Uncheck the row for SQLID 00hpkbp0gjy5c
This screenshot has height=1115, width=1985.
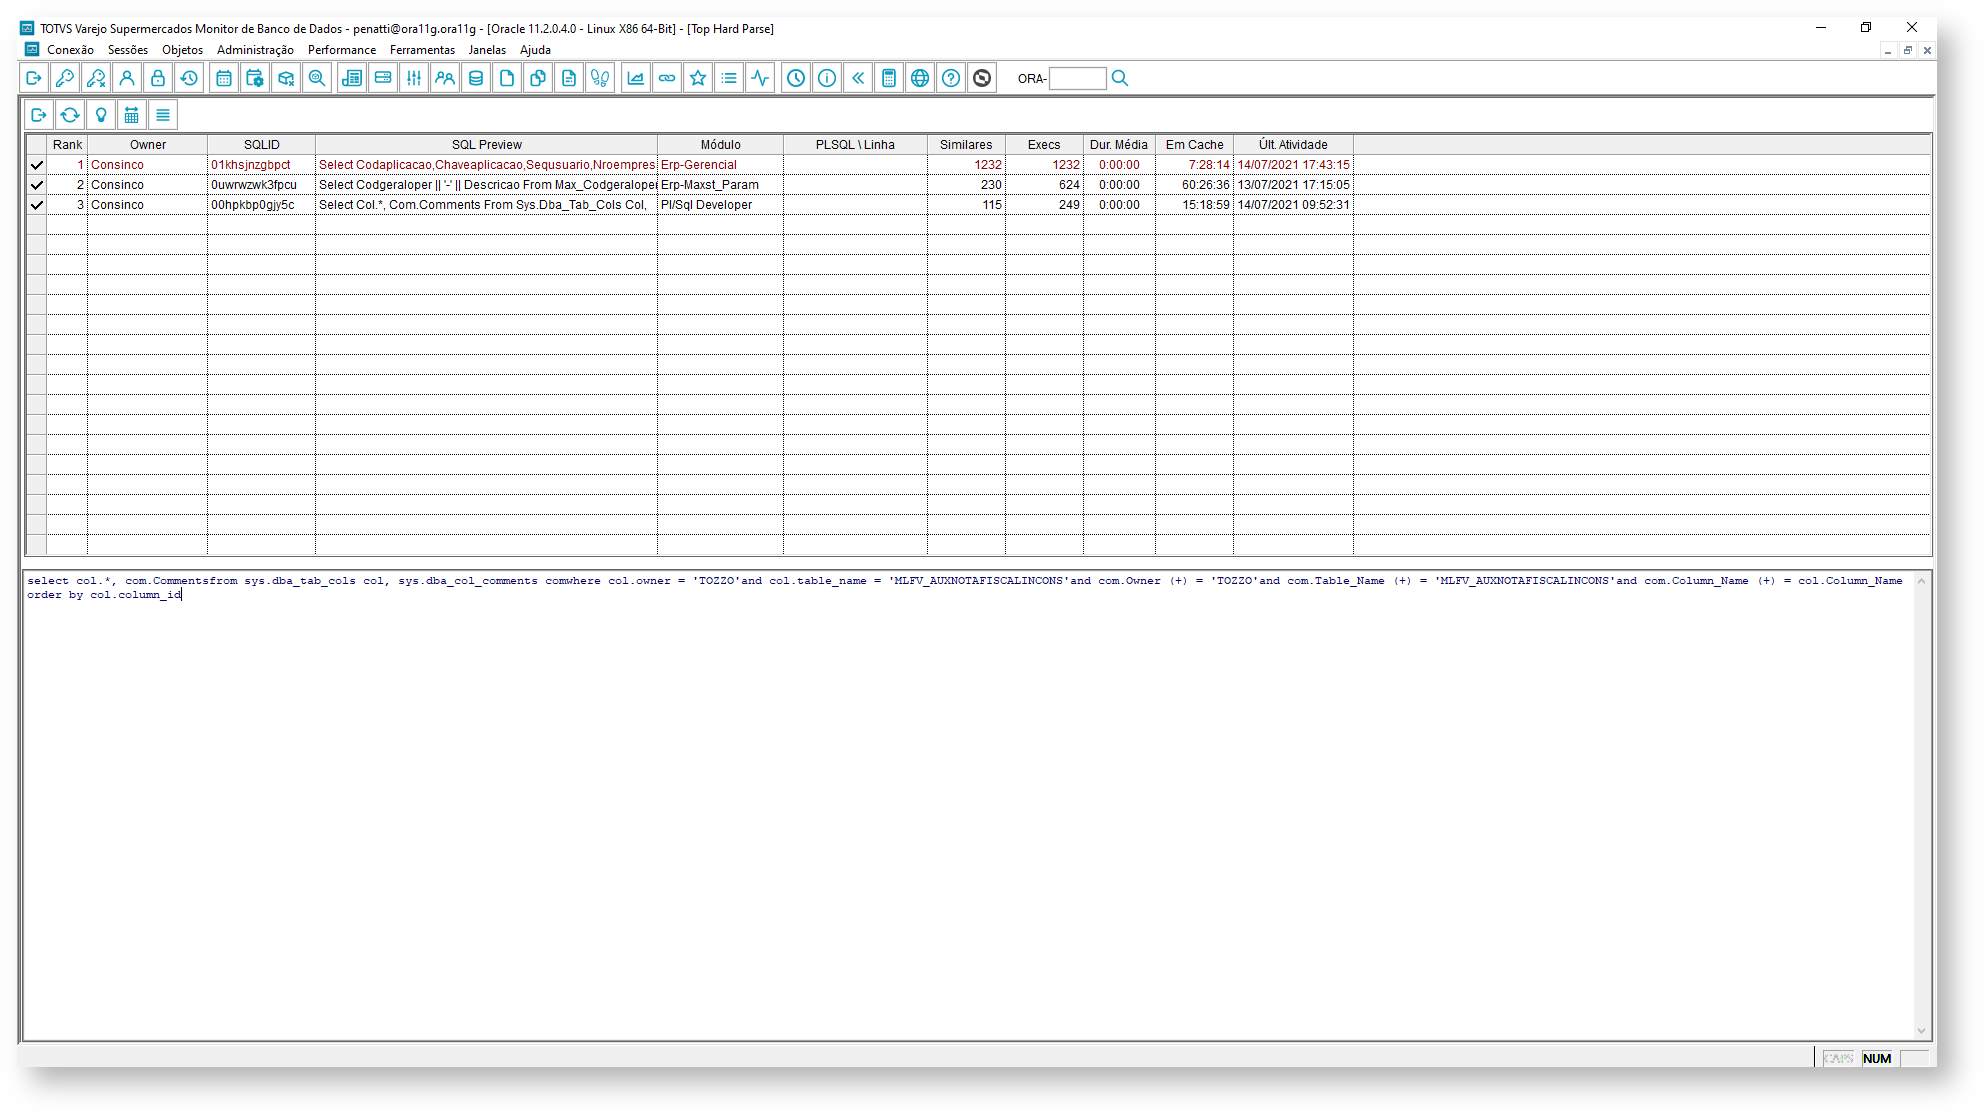(x=36, y=204)
